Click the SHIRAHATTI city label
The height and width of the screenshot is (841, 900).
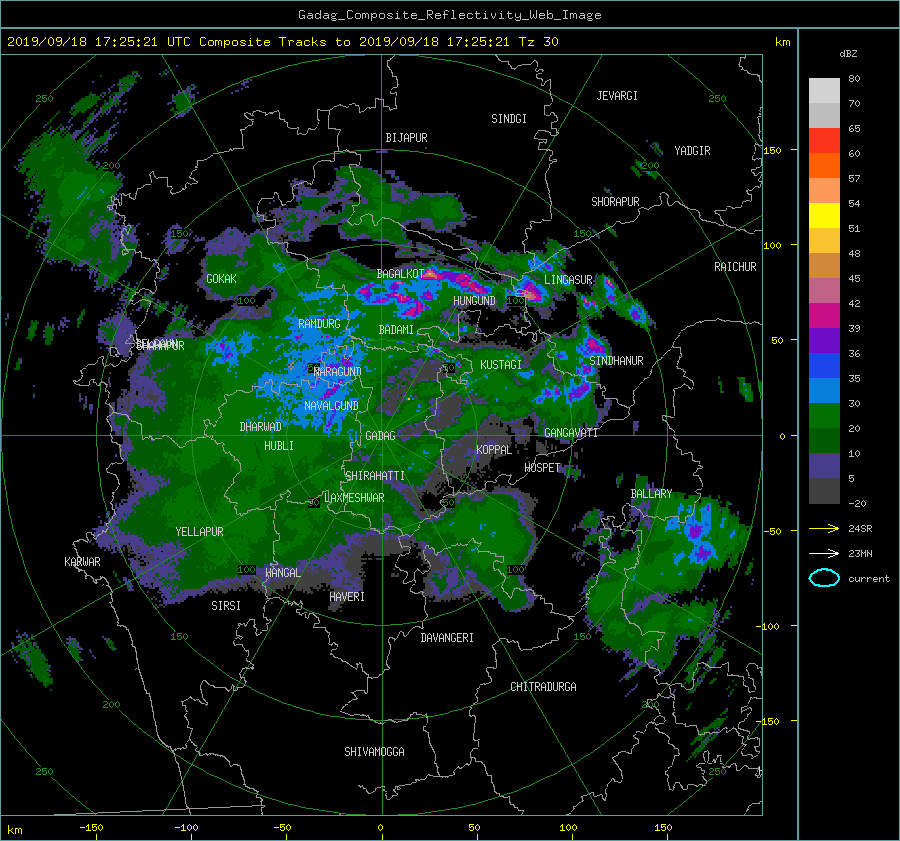click(375, 476)
